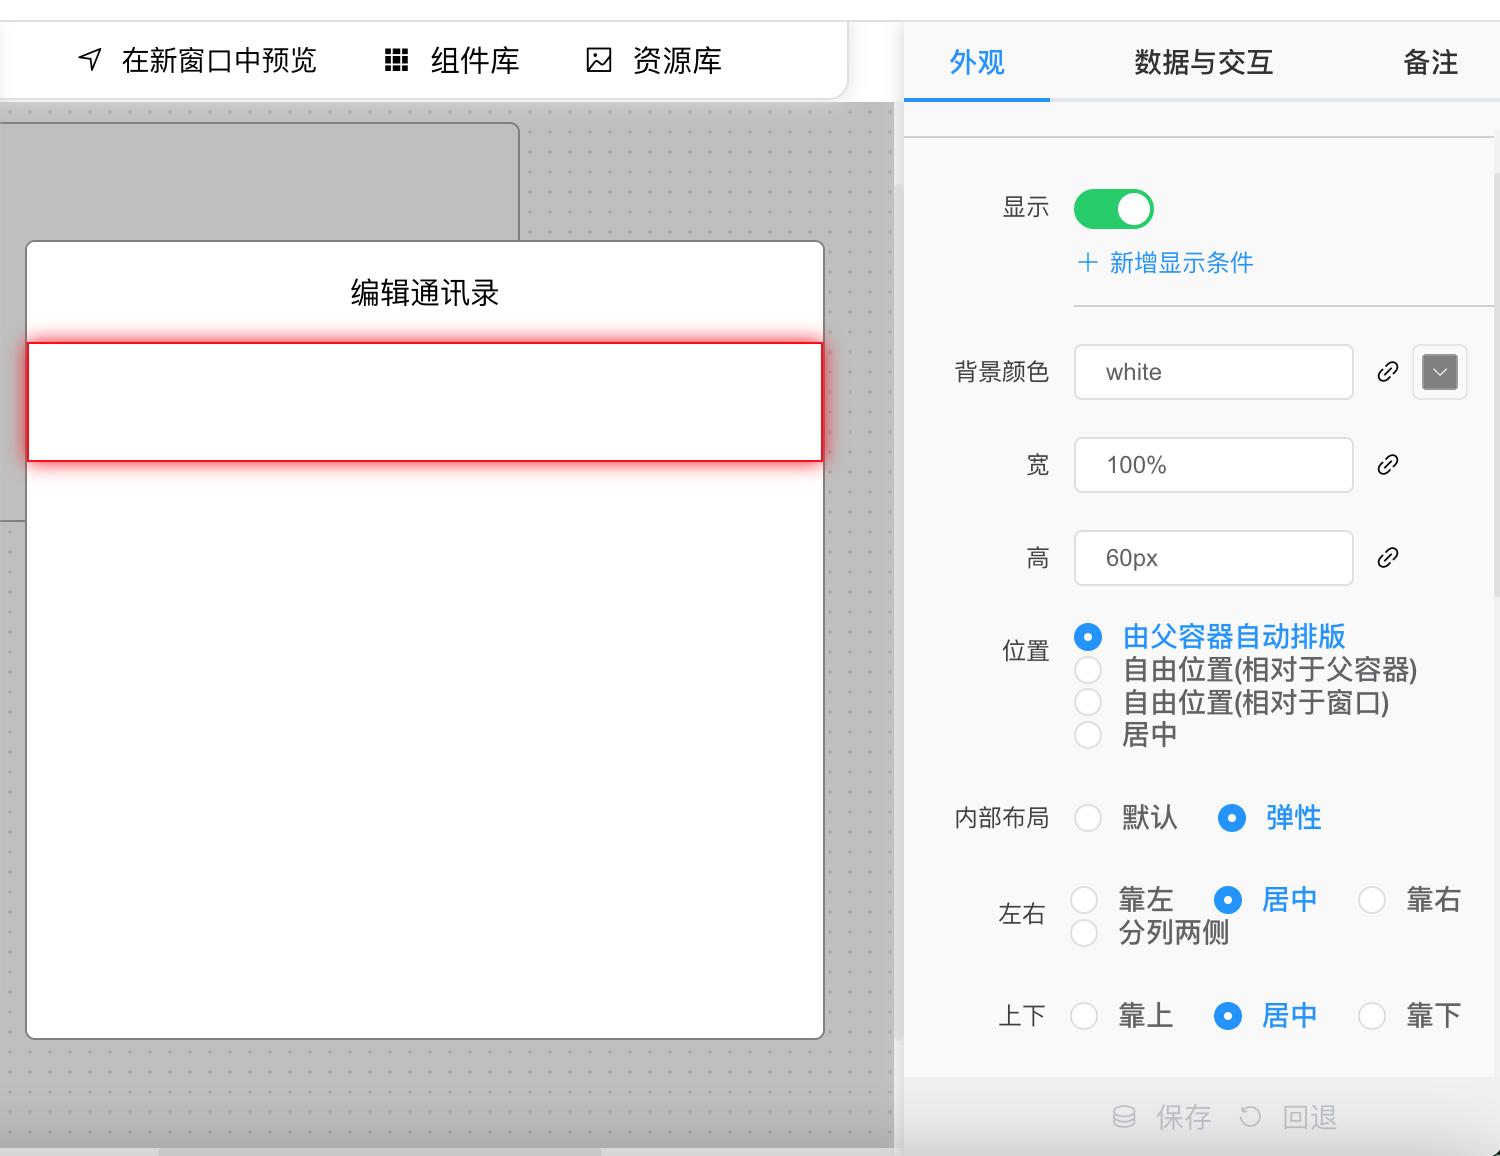The width and height of the screenshot is (1500, 1156).
Task: Select 靠上 vertical alignment
Action: pyautogui.click(x=1084, y=1016)
